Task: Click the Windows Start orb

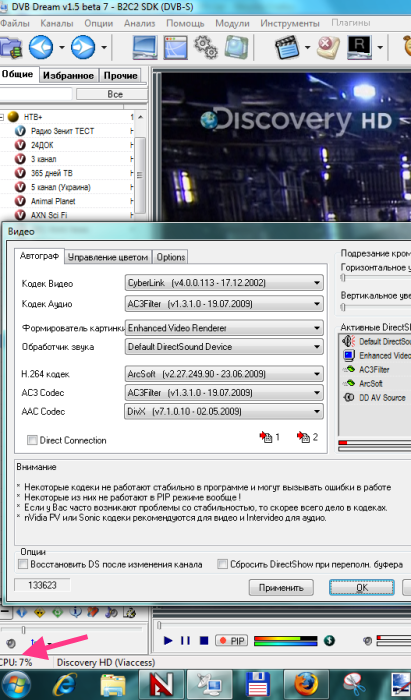Action: click(17, 684)
